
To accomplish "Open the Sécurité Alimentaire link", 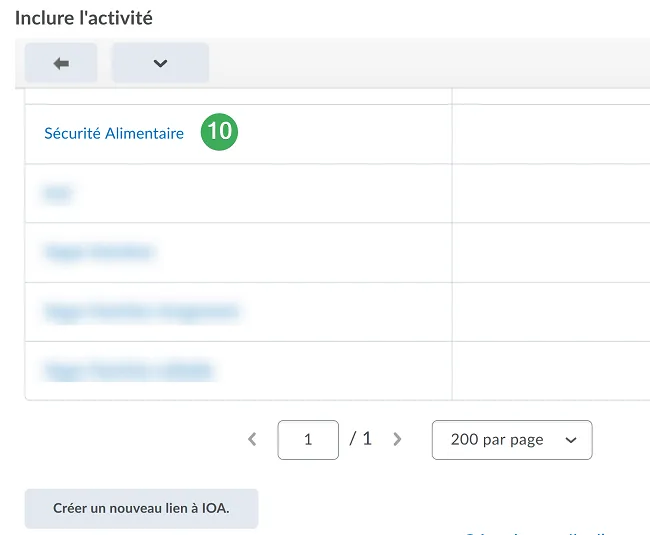I will click(114, 133).
